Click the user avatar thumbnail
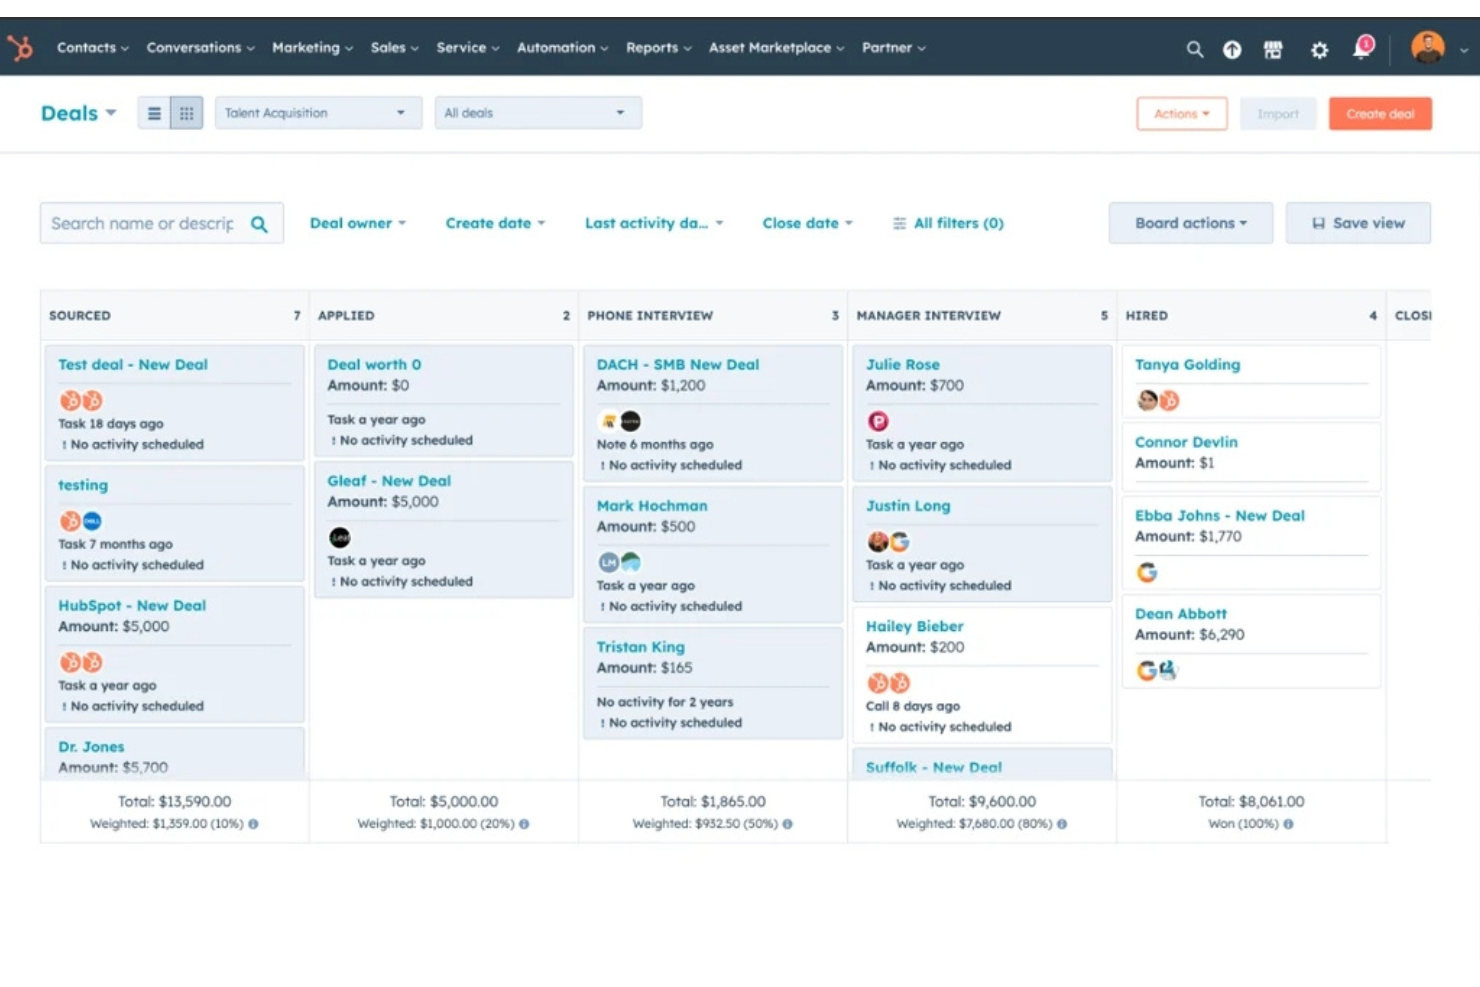Viewport: 1480px width, 987px height. [1428, 47]
